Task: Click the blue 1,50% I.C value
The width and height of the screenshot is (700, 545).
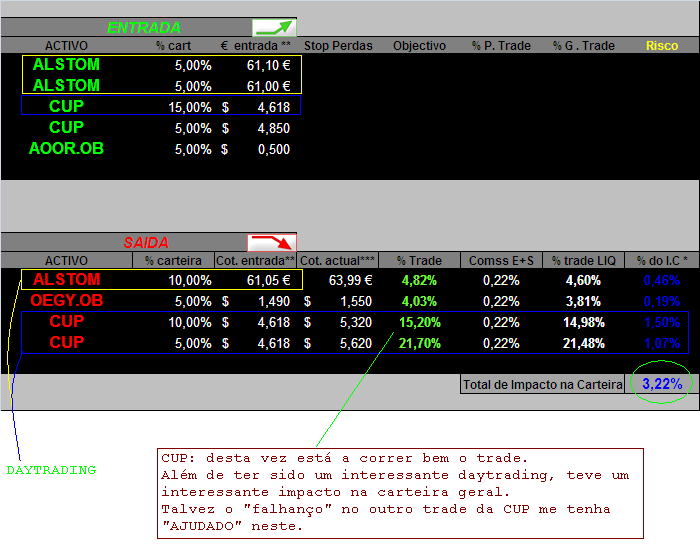Action: pyautogui.click(x=662, y=322)
